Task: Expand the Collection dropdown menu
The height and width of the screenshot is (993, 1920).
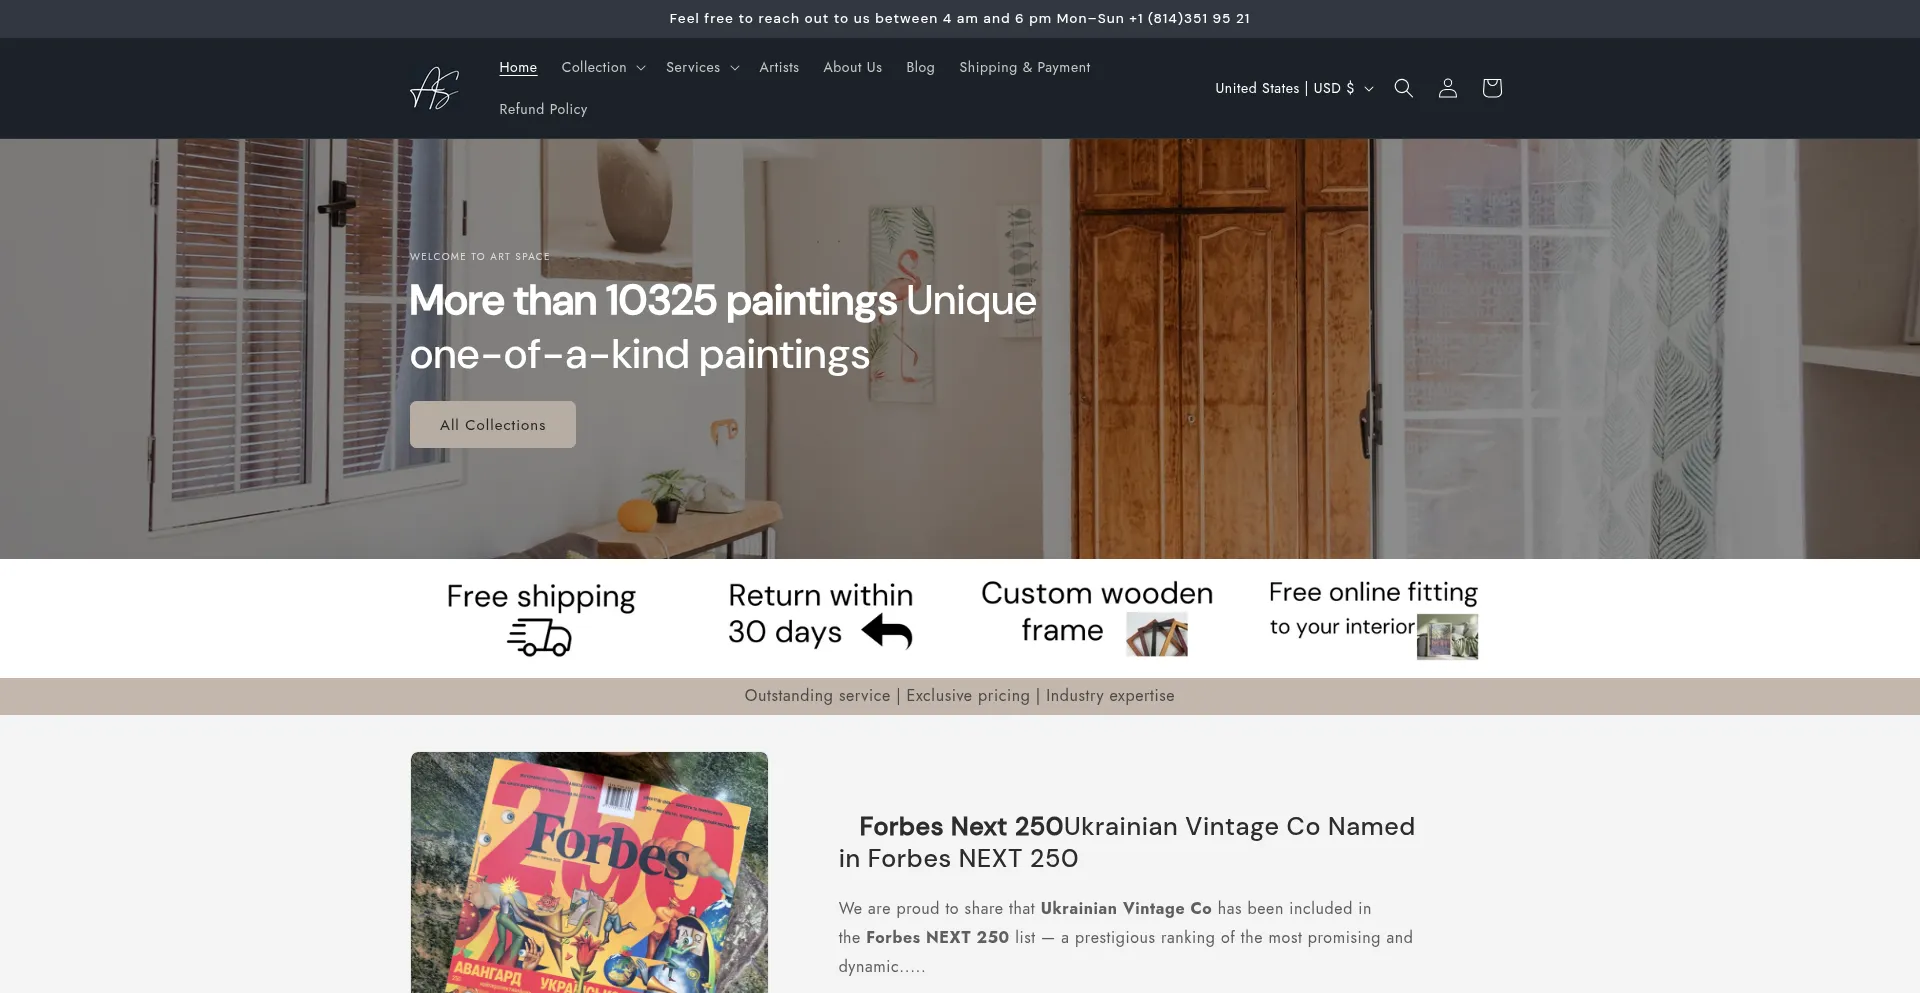Action: pyautogui.click(x=603, y=67)
